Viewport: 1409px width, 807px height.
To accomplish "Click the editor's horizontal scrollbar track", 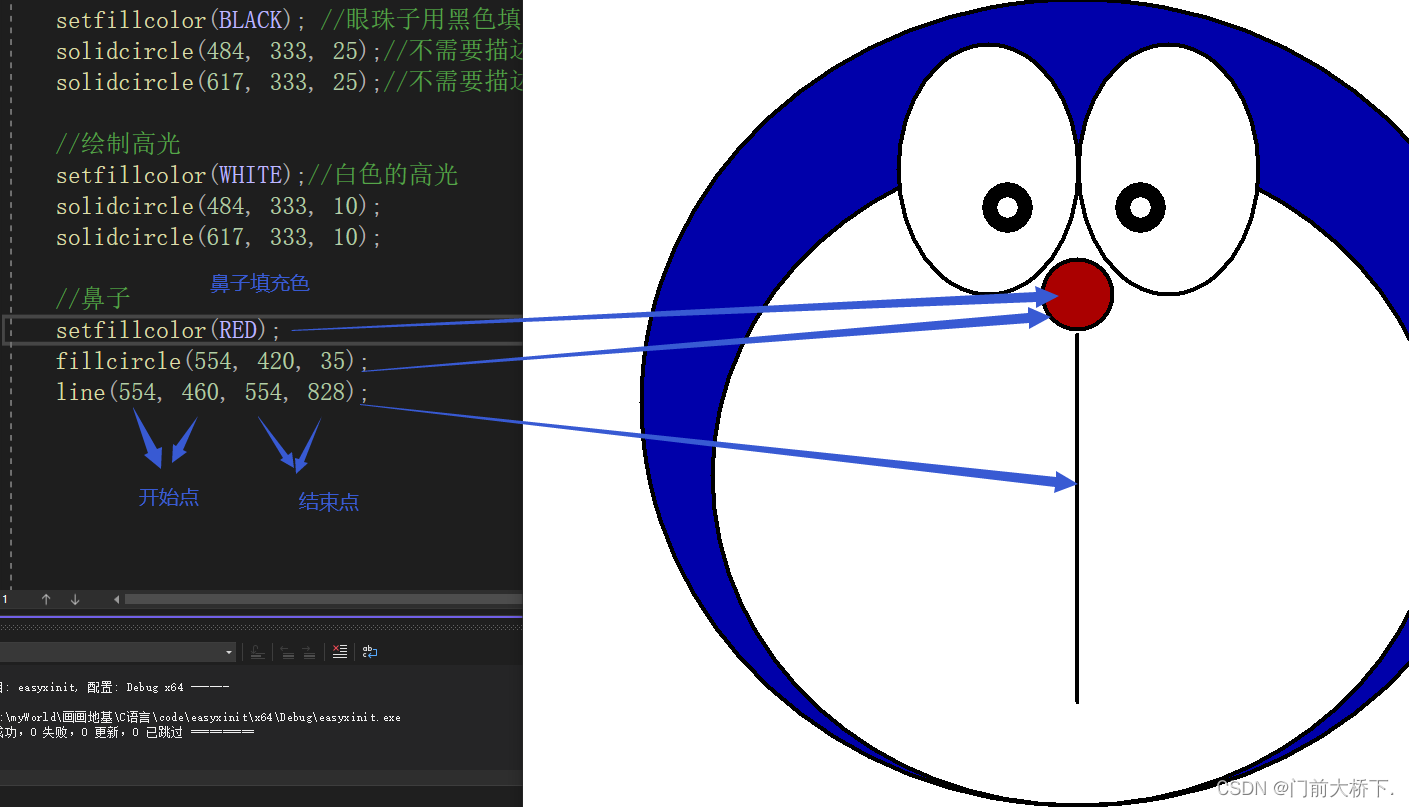I will (323, 599).
